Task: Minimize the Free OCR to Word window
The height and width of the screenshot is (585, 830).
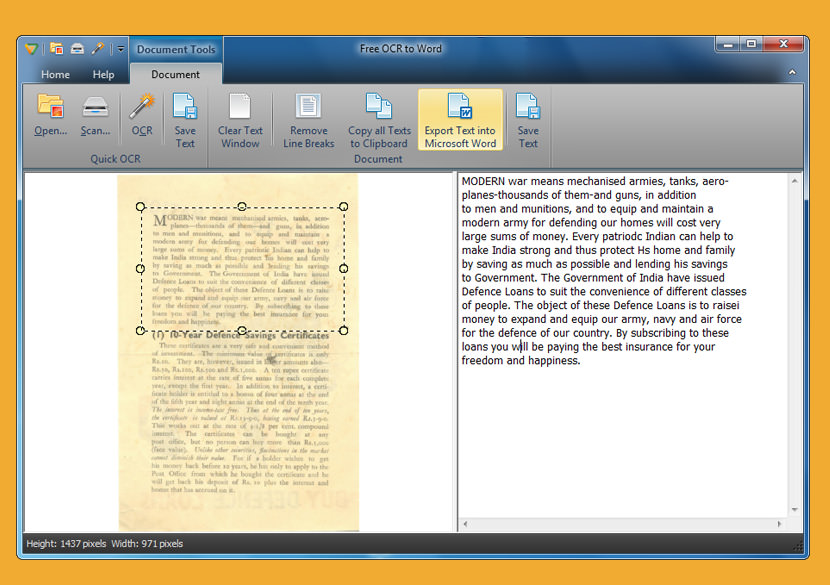Action: (x=728, y=44)
